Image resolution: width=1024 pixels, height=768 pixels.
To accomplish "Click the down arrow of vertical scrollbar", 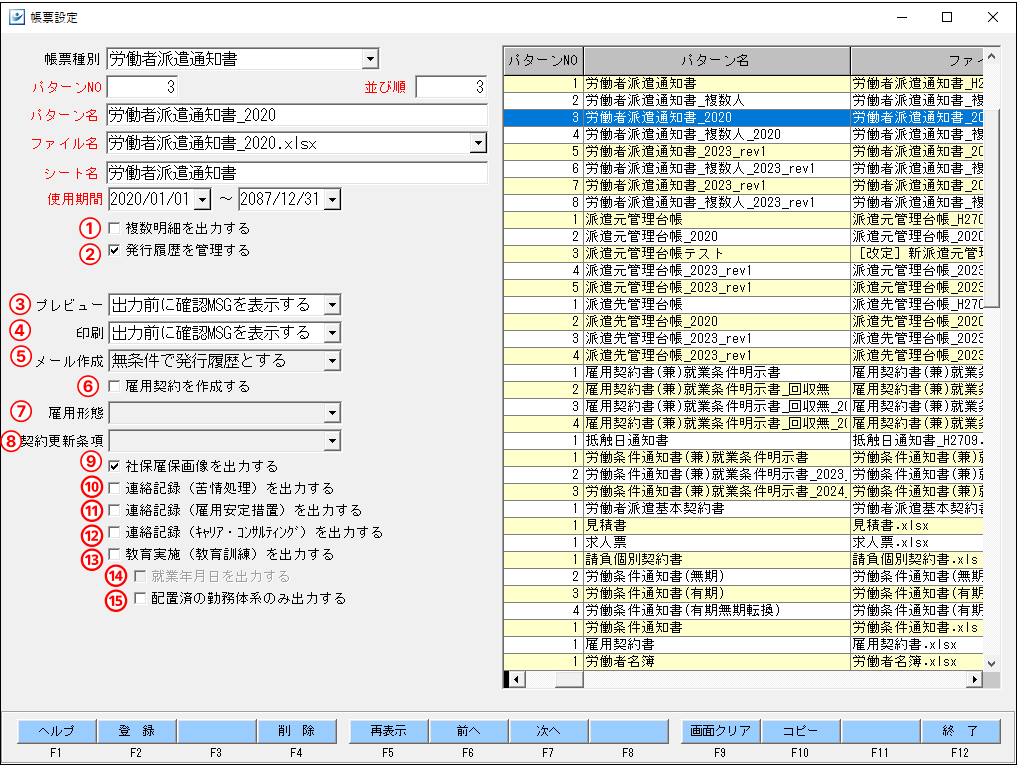I will [x=992, y=662].
